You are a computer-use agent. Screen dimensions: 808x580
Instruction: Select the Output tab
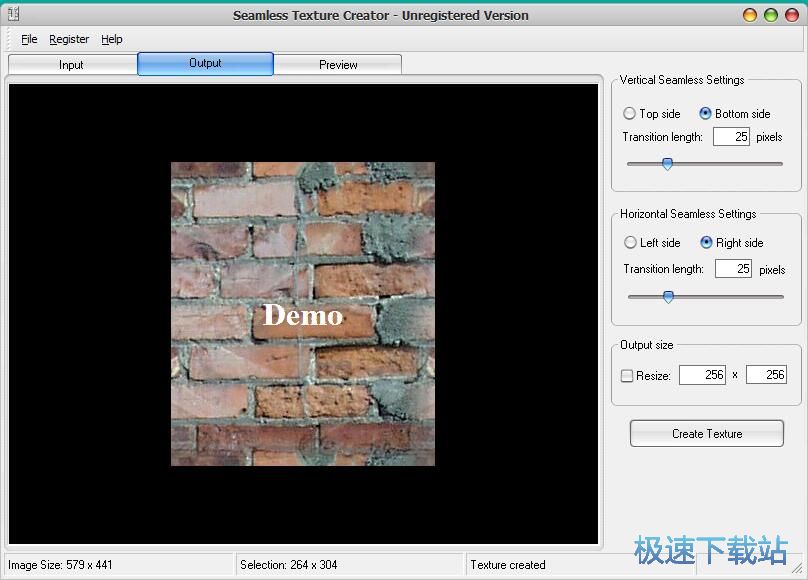click(205, 64)
